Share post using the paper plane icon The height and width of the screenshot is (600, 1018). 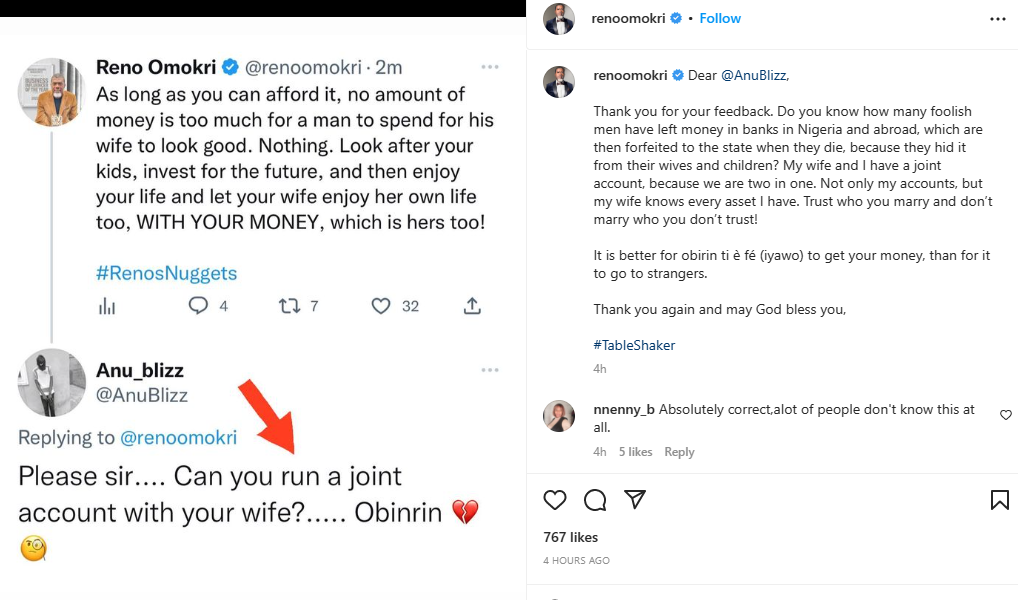click(634, 499)
